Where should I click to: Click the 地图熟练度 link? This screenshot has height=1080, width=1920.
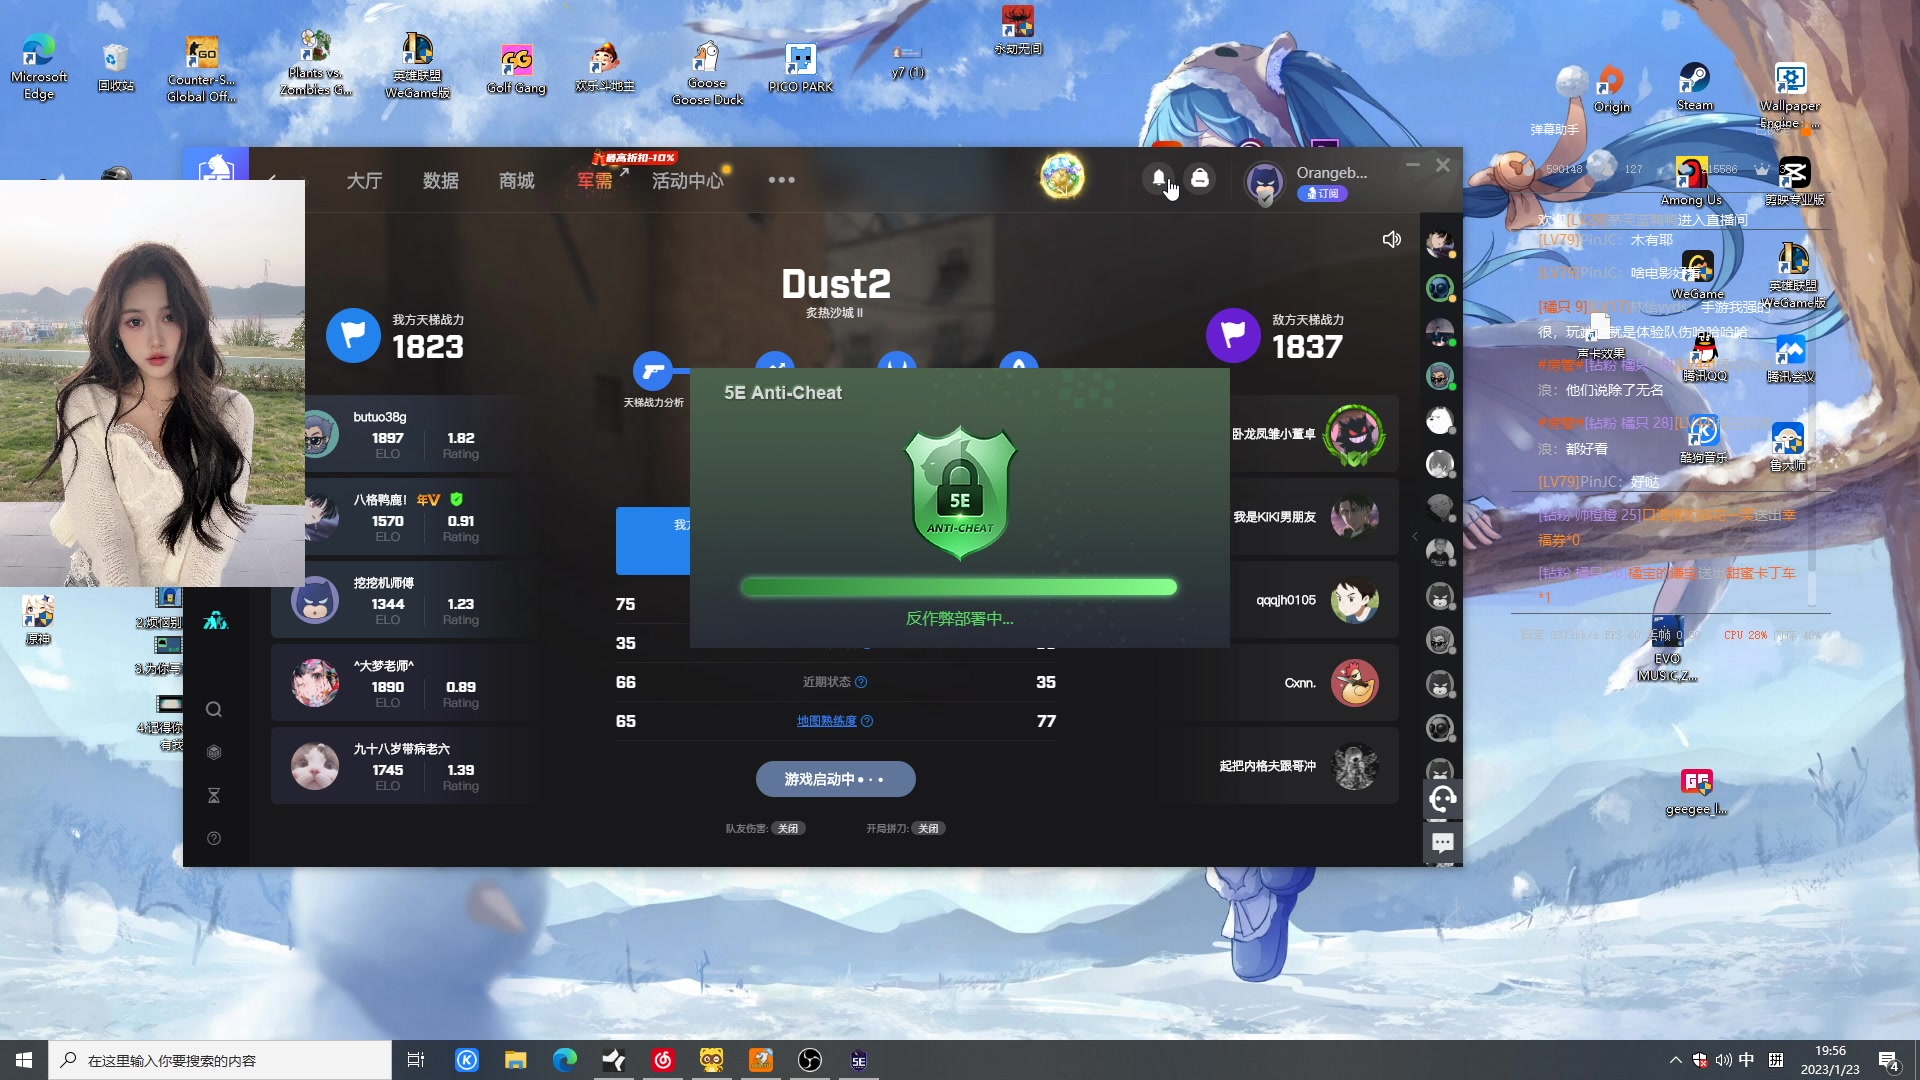click(x=826, y=721)
